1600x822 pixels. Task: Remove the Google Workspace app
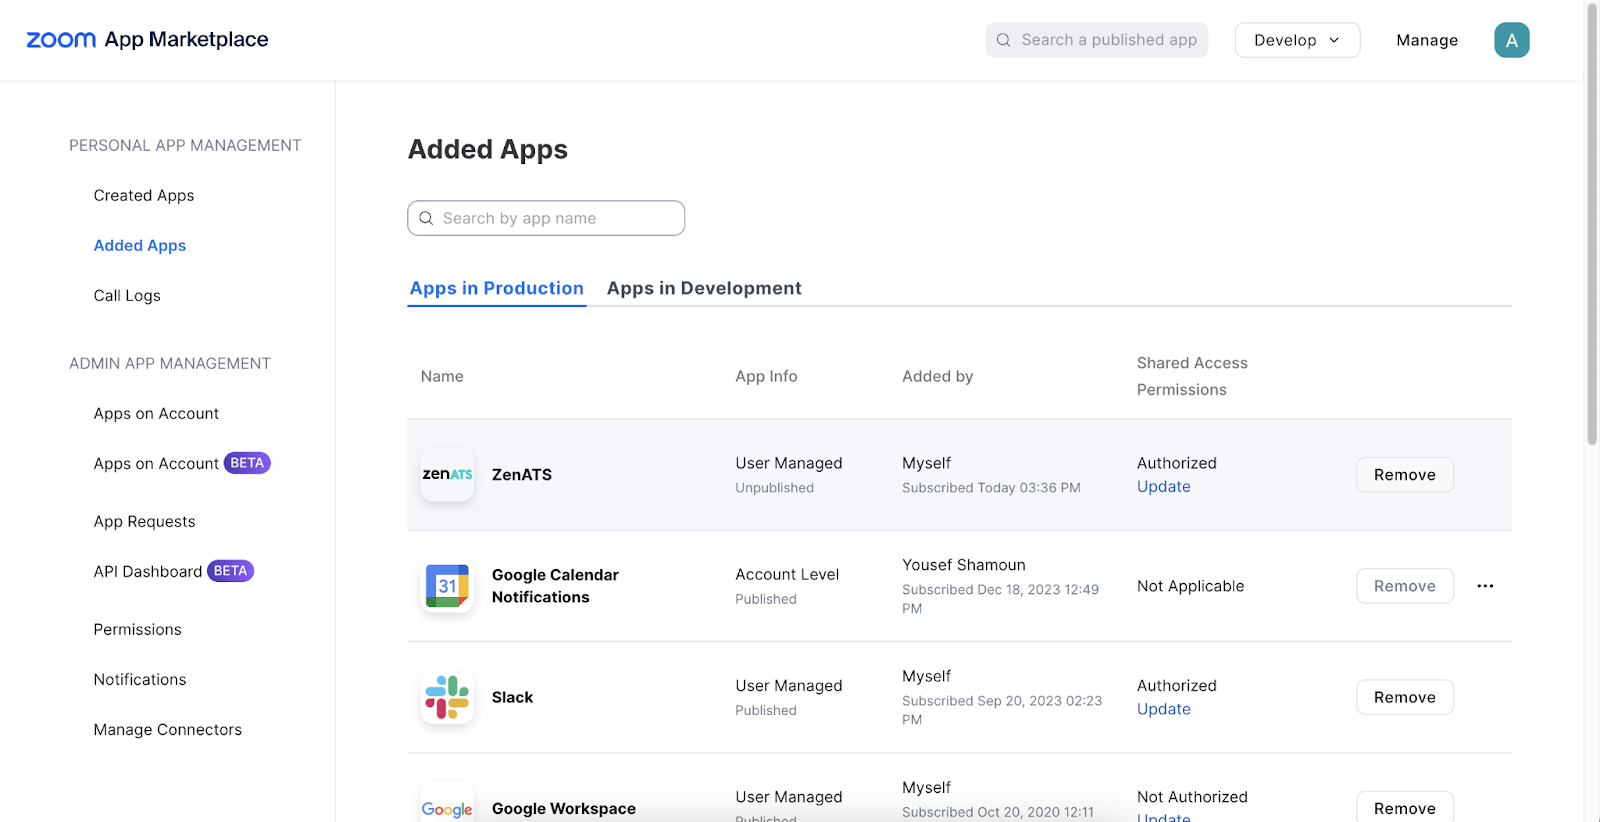1404,806
